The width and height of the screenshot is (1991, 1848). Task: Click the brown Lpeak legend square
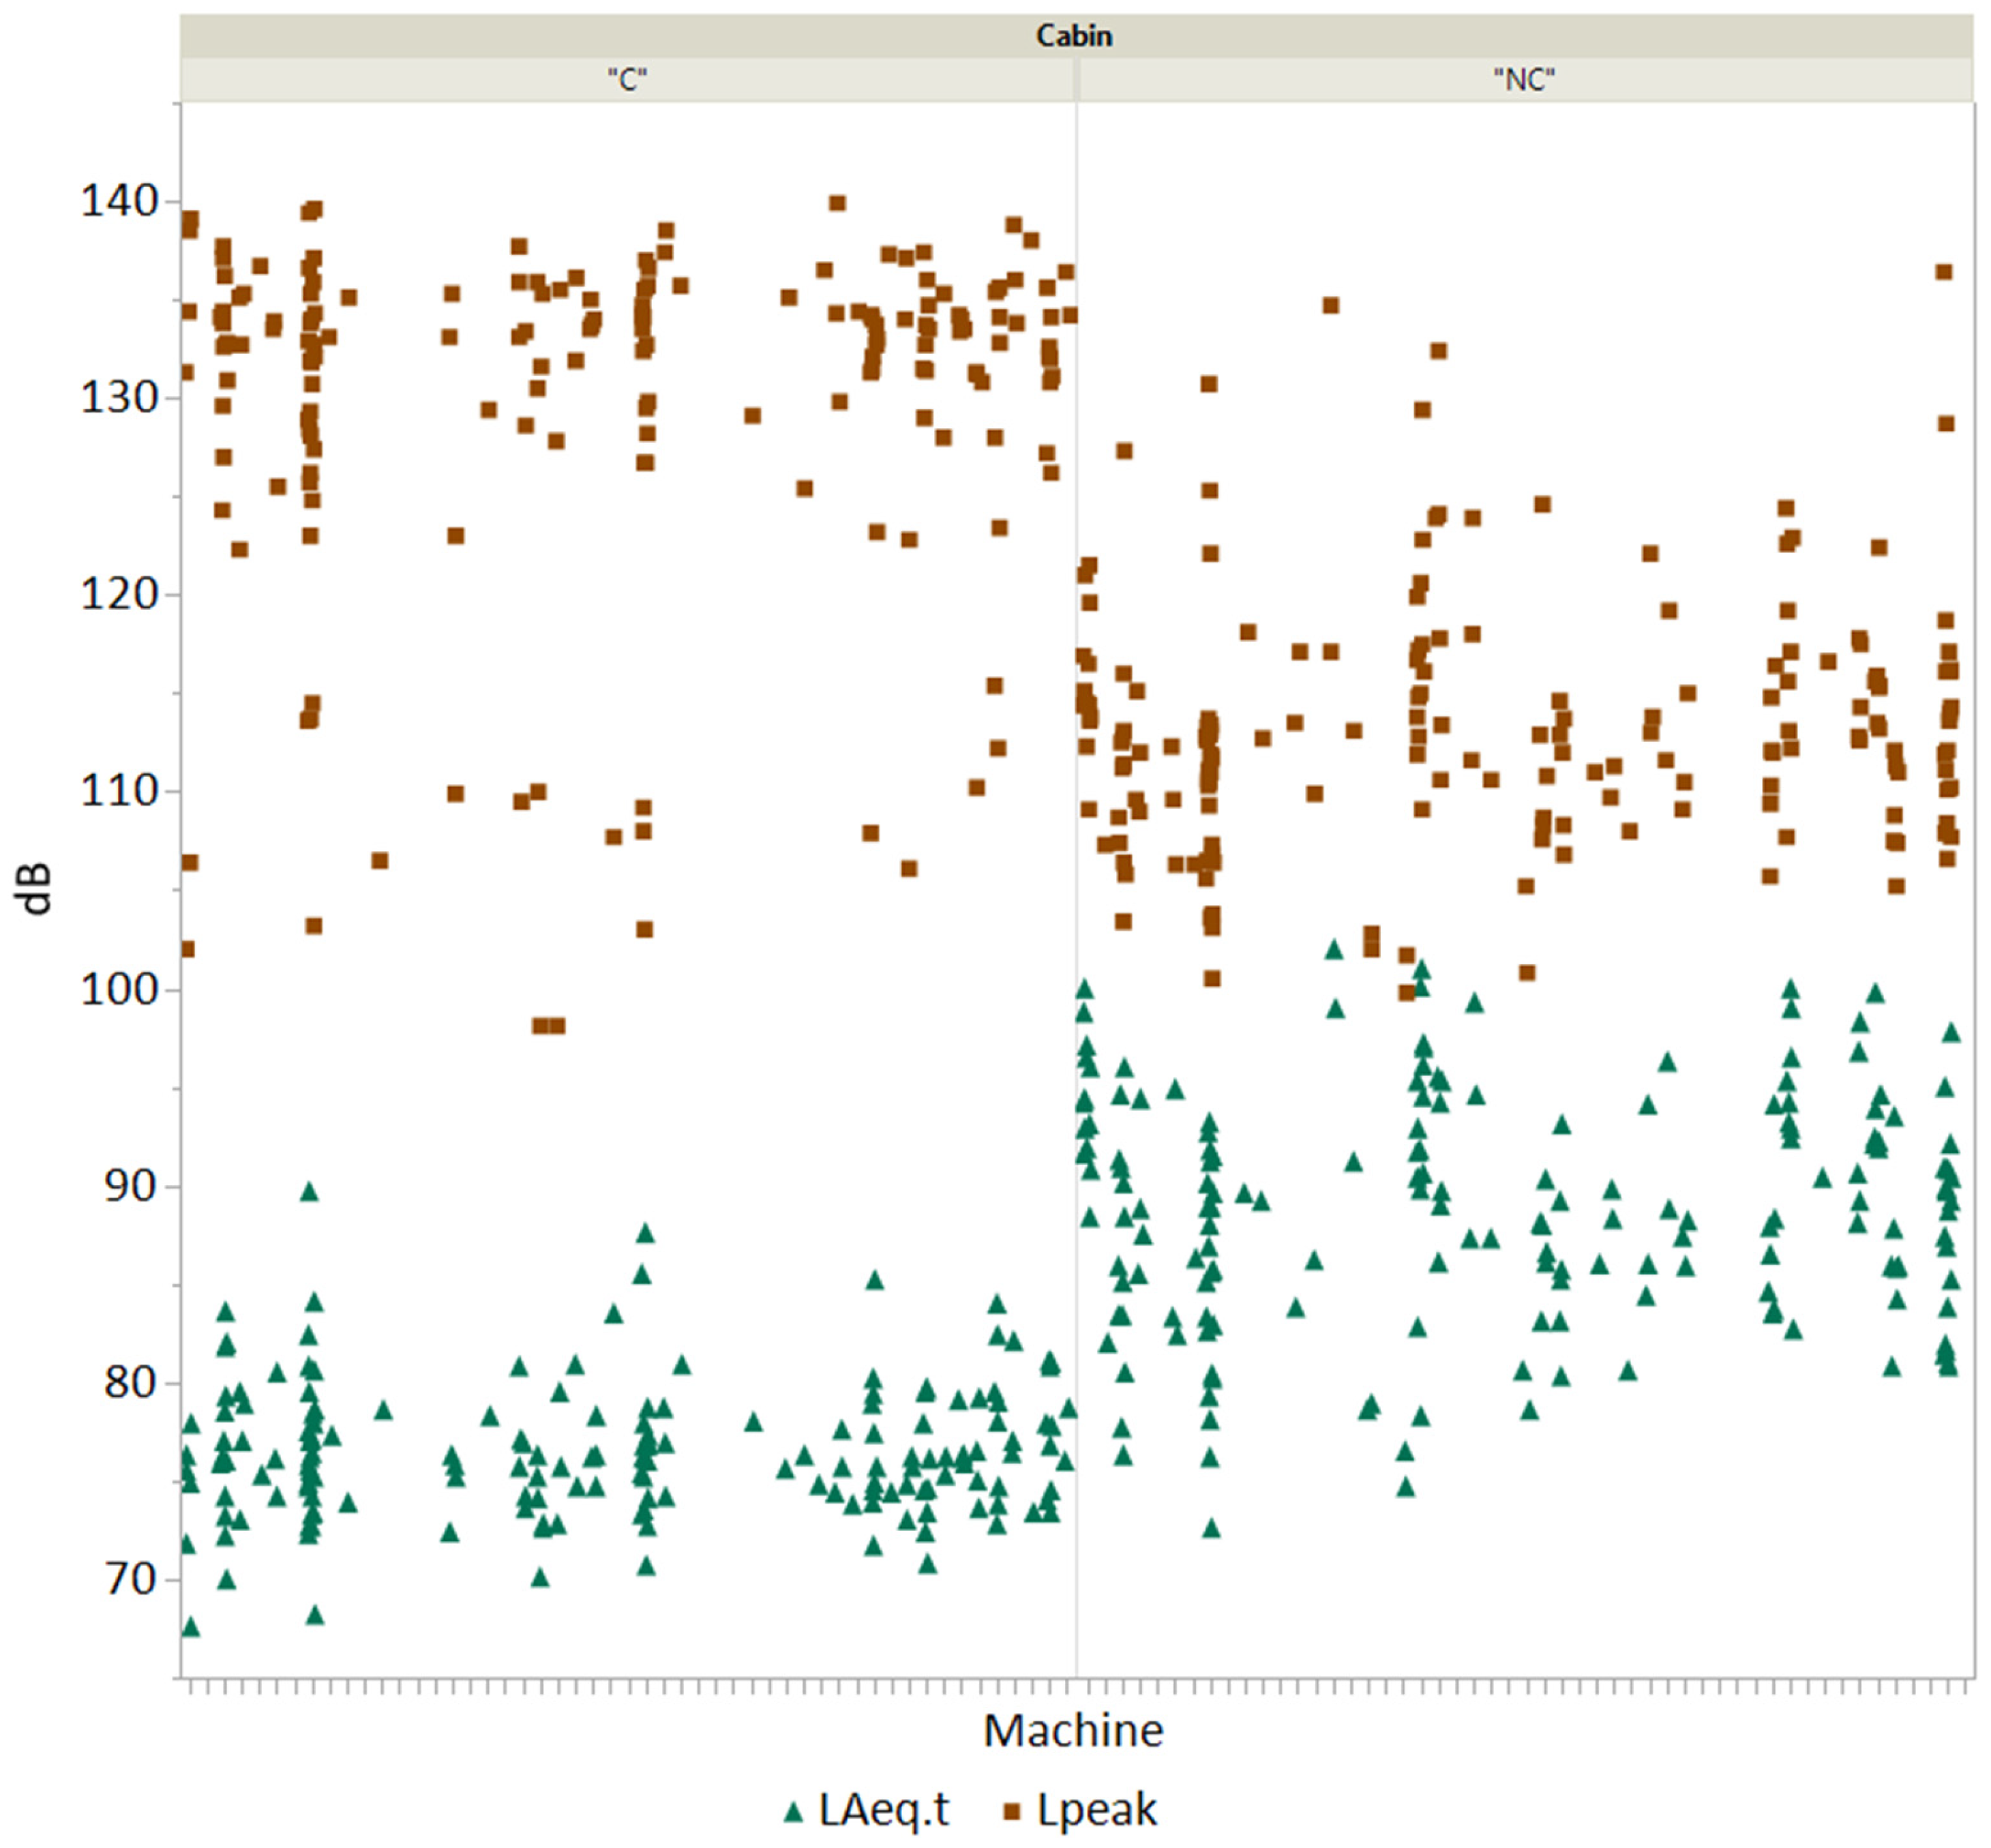(x=1012, y=1812)
